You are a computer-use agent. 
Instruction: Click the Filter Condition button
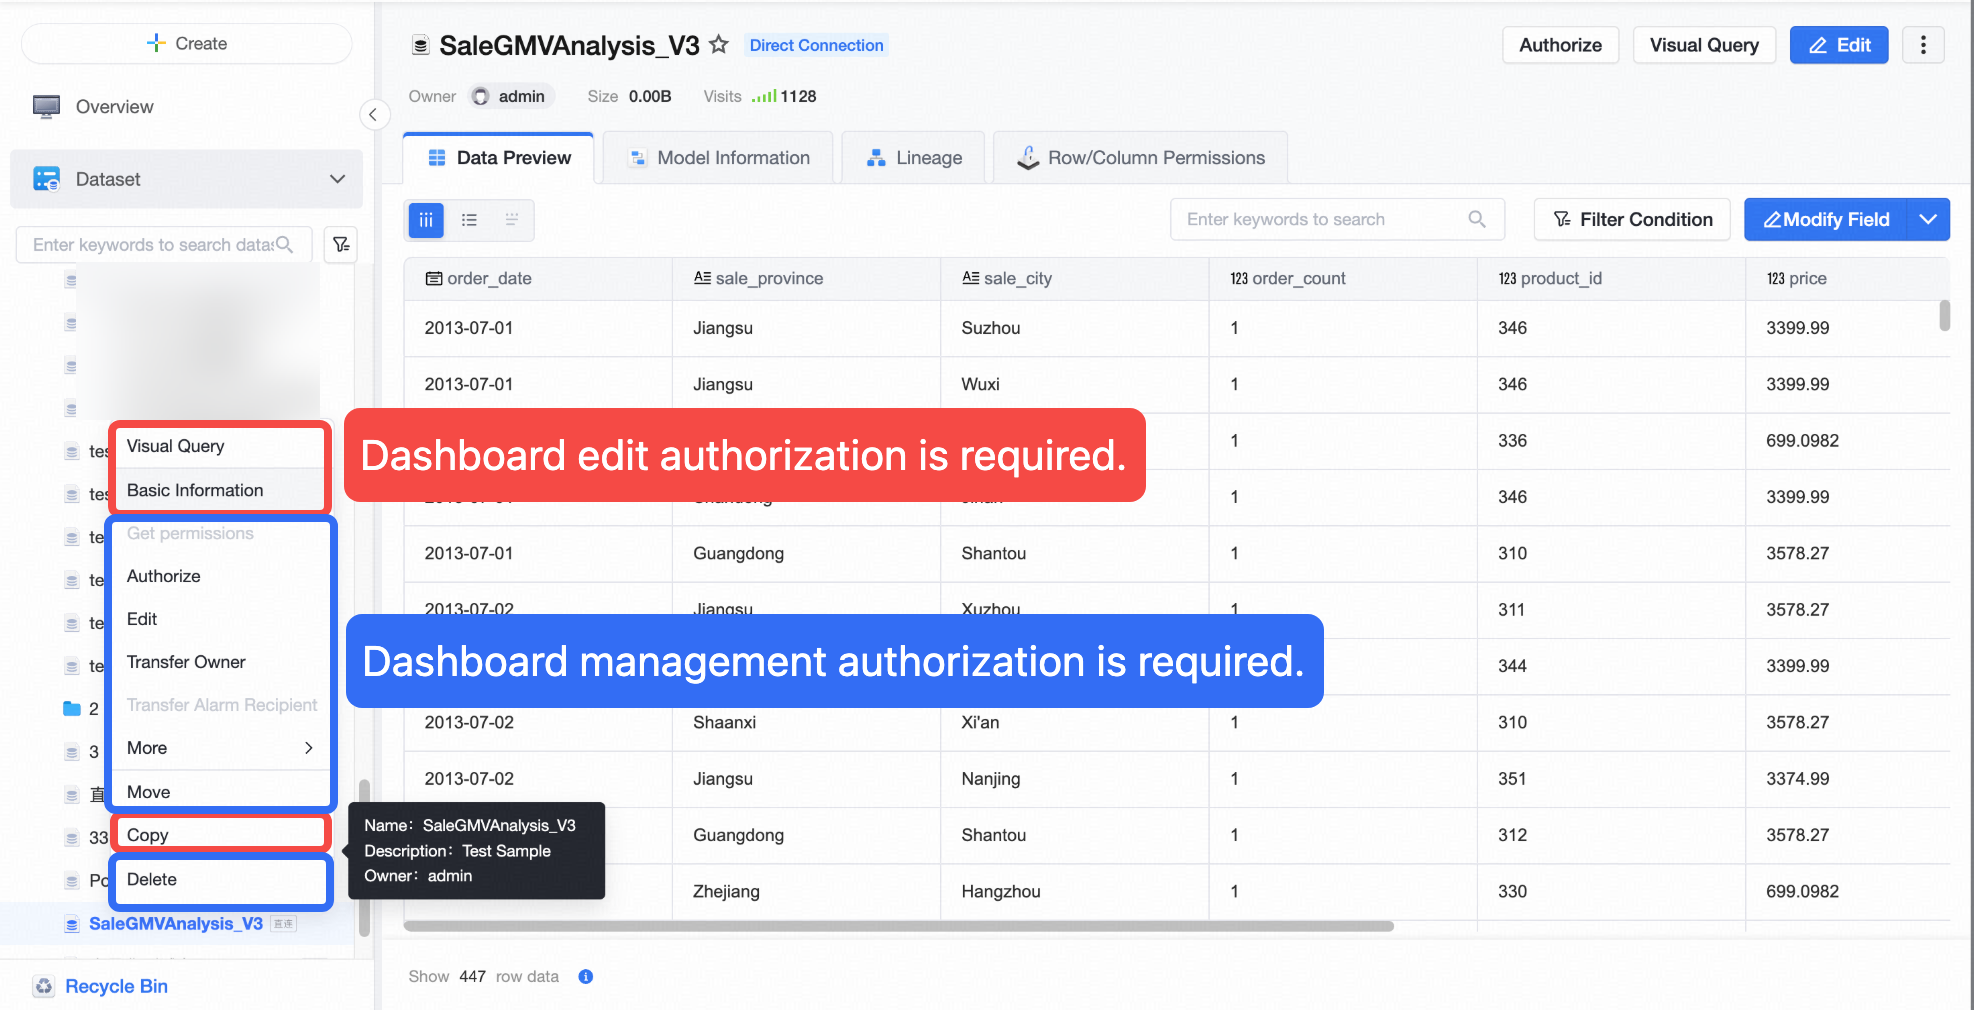[1632, 219]
